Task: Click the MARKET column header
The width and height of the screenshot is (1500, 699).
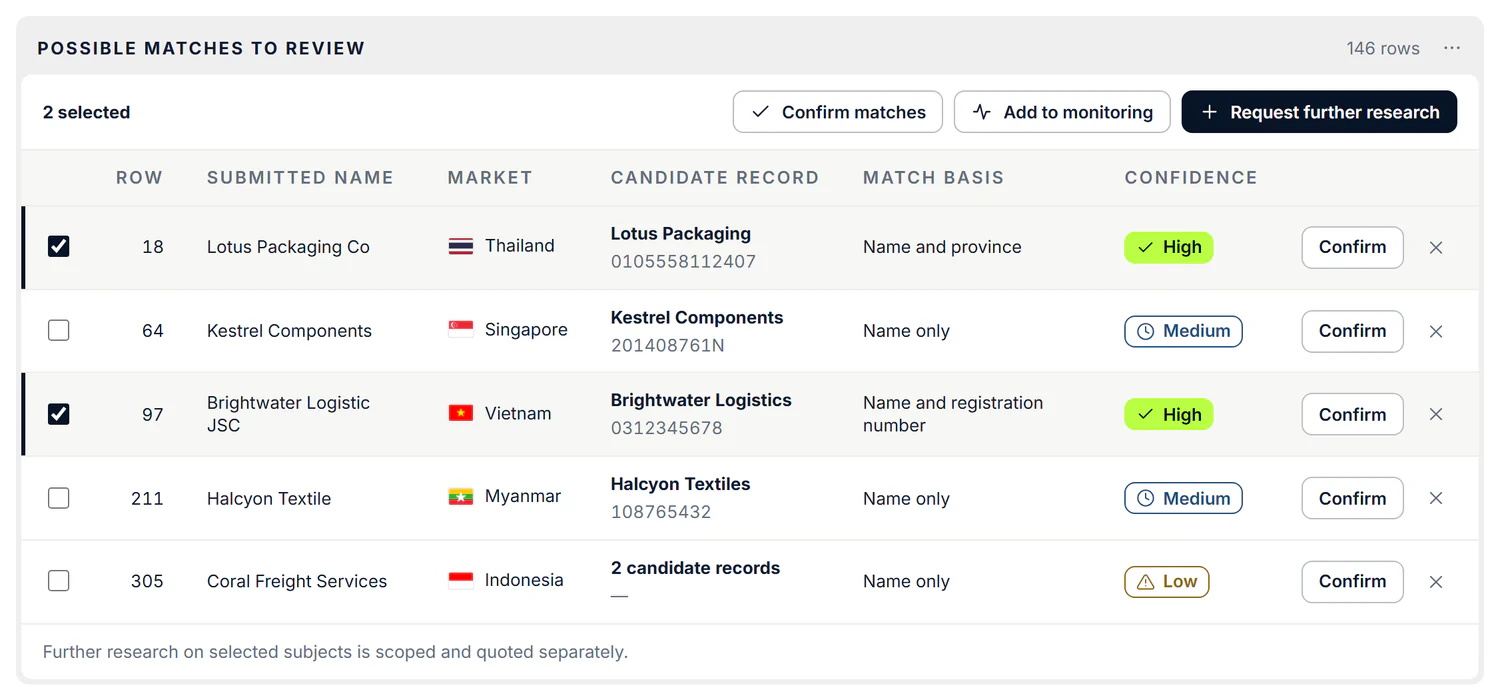Action: (490, 178)
